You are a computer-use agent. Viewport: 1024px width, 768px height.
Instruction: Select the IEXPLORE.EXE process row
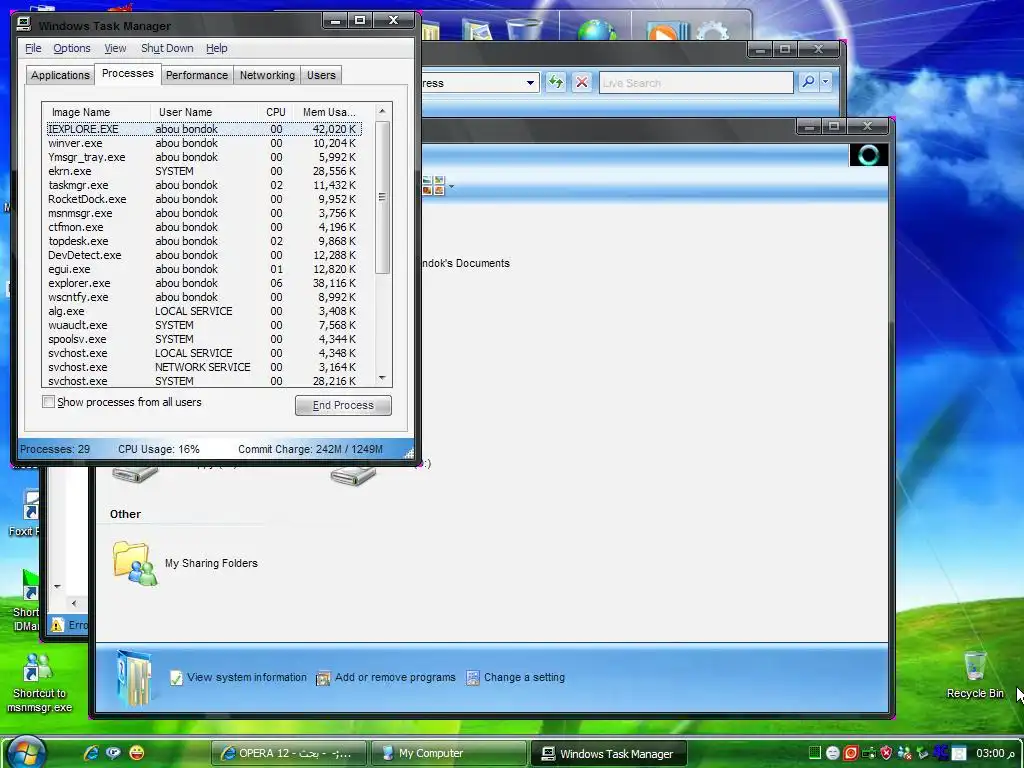tap(204, 129)
